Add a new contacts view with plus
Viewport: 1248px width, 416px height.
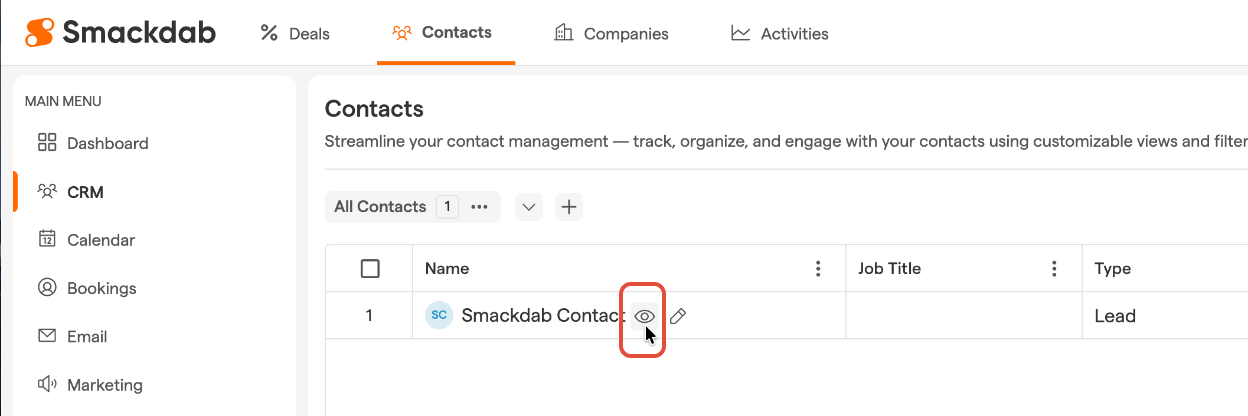click(x=569, y=207)
